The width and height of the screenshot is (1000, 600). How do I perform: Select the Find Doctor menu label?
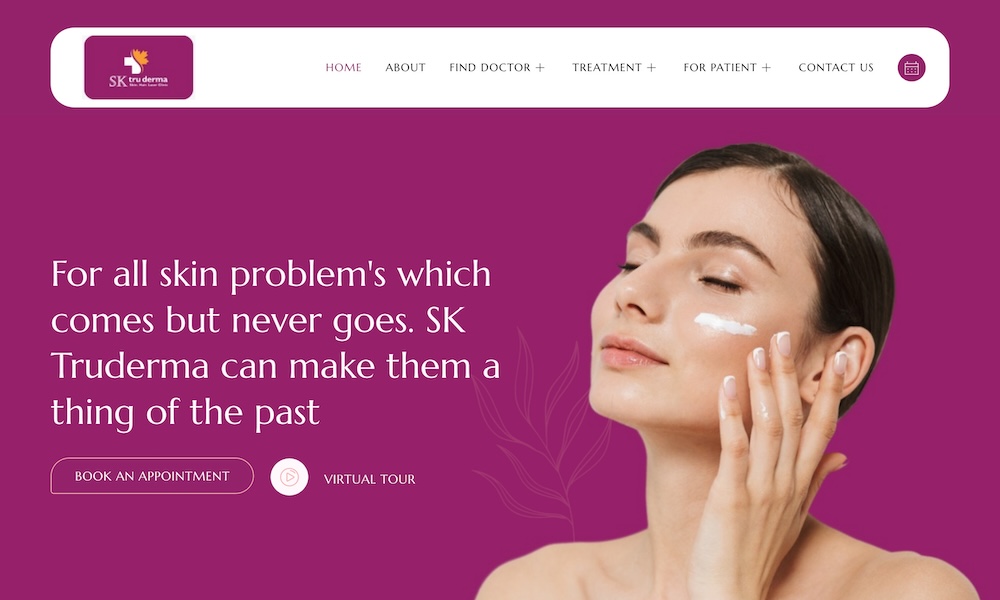click(490, 68)
